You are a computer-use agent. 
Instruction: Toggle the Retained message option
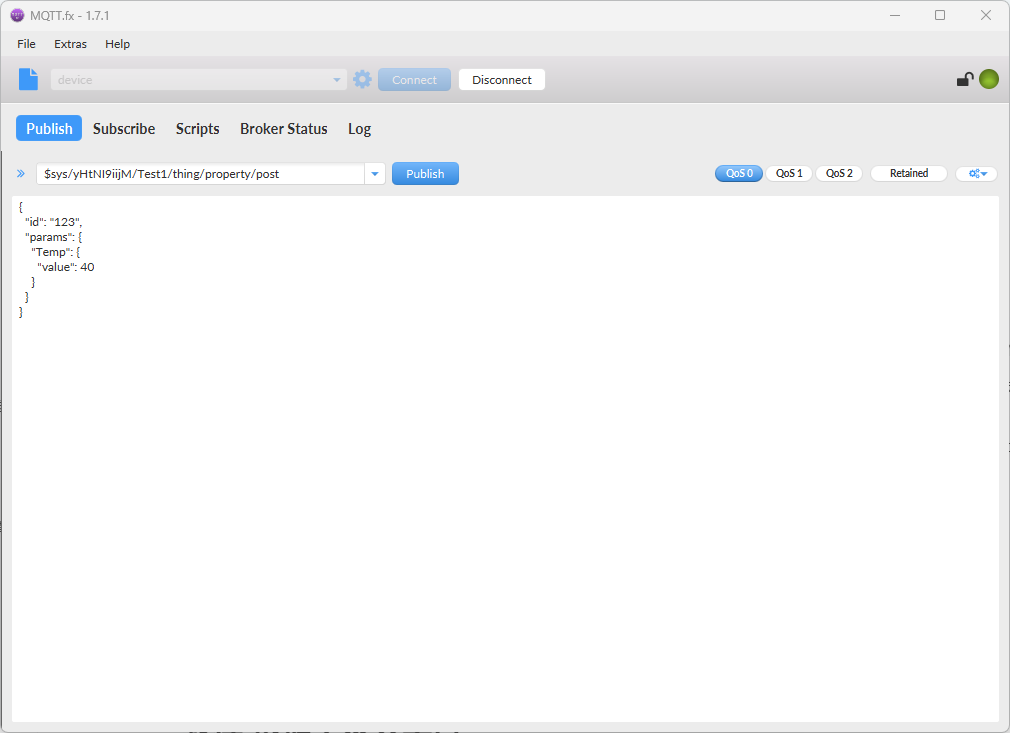908,174
